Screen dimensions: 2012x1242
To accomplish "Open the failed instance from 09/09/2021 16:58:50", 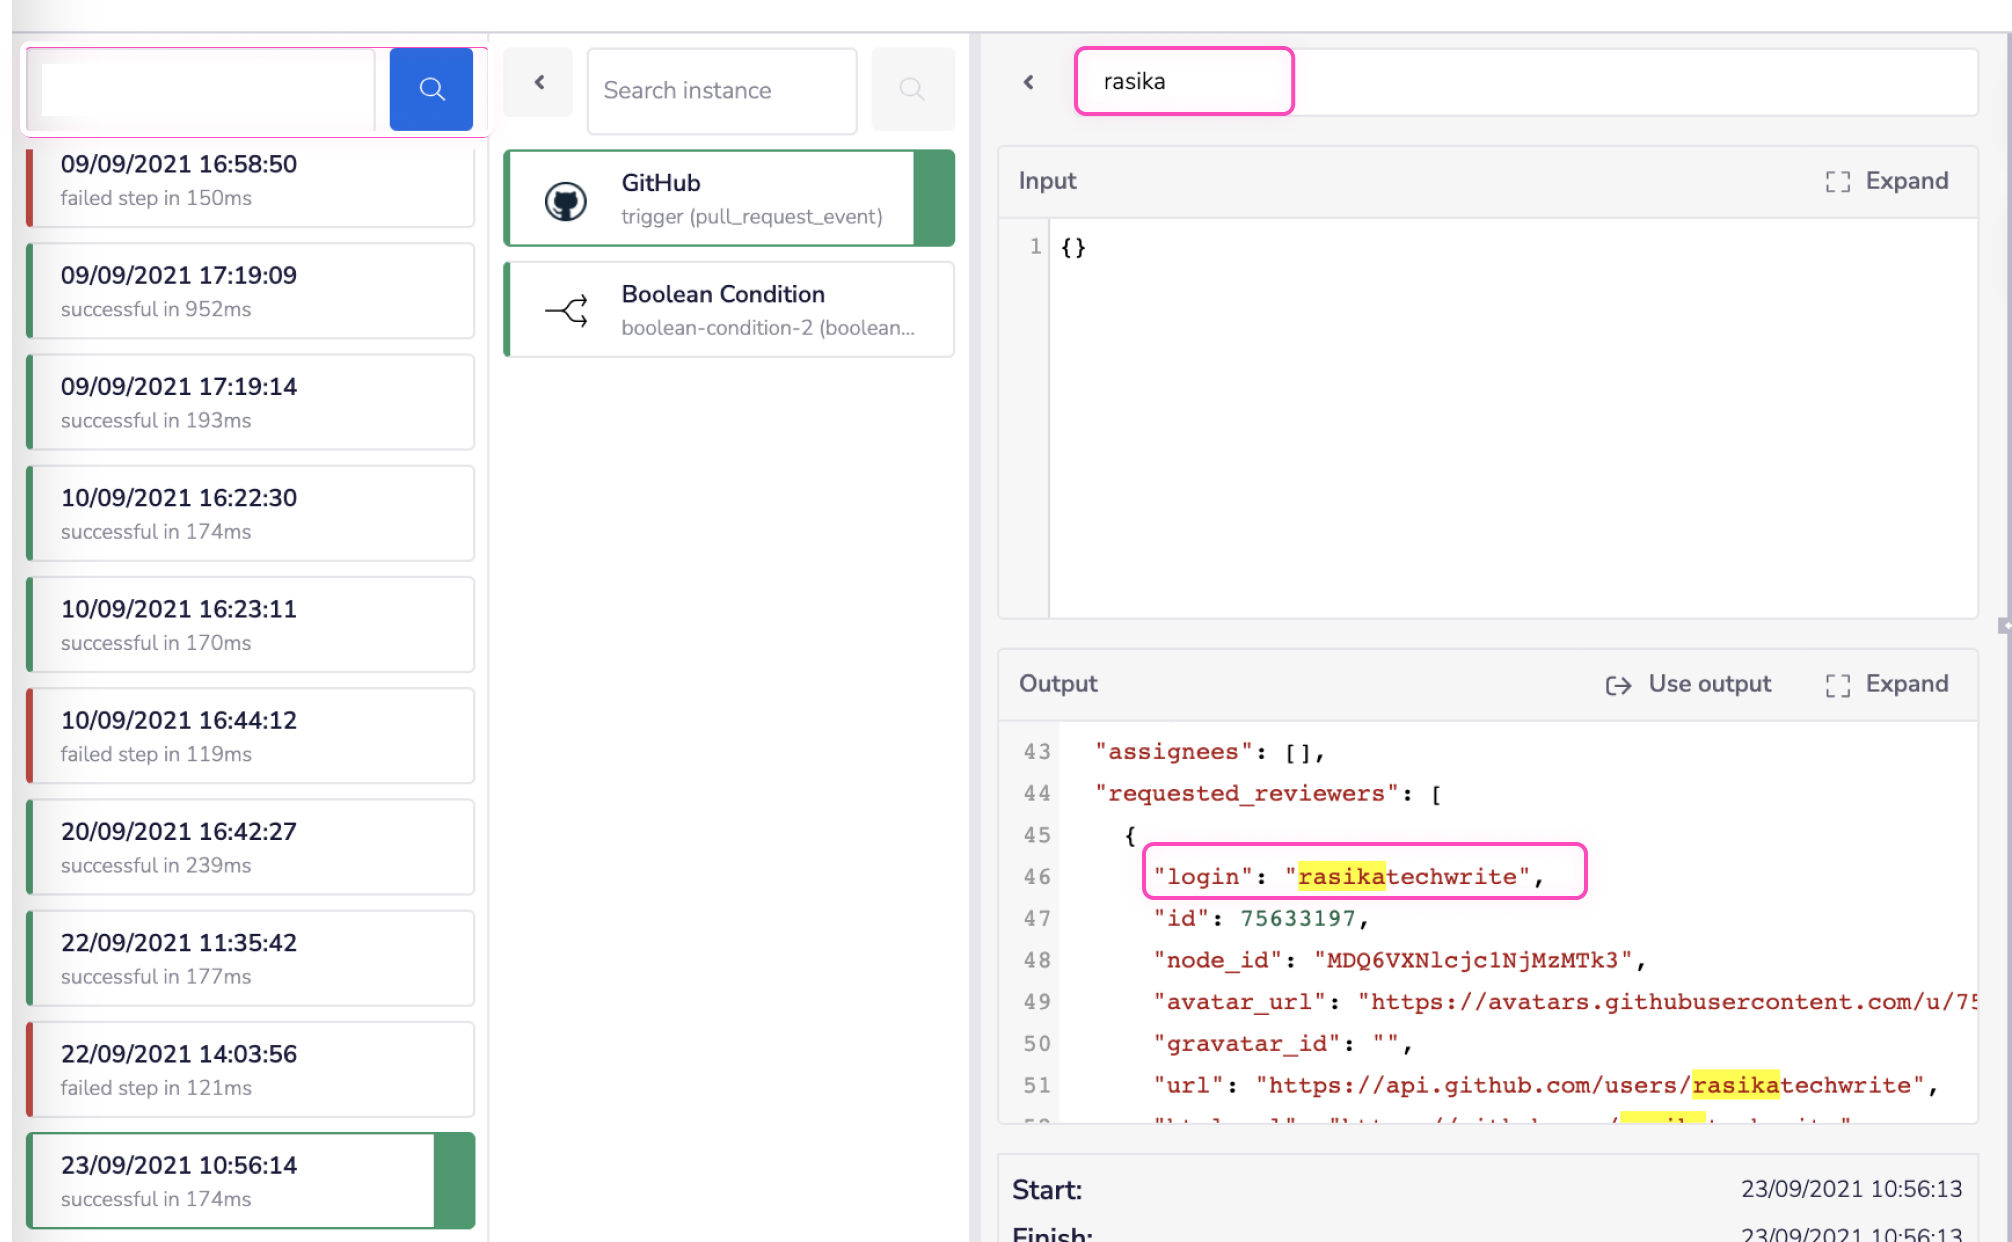I will point(248,180).
